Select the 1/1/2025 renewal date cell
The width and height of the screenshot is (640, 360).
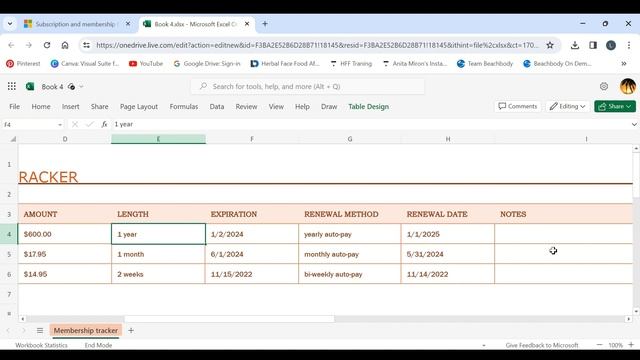tap(447, 234)
